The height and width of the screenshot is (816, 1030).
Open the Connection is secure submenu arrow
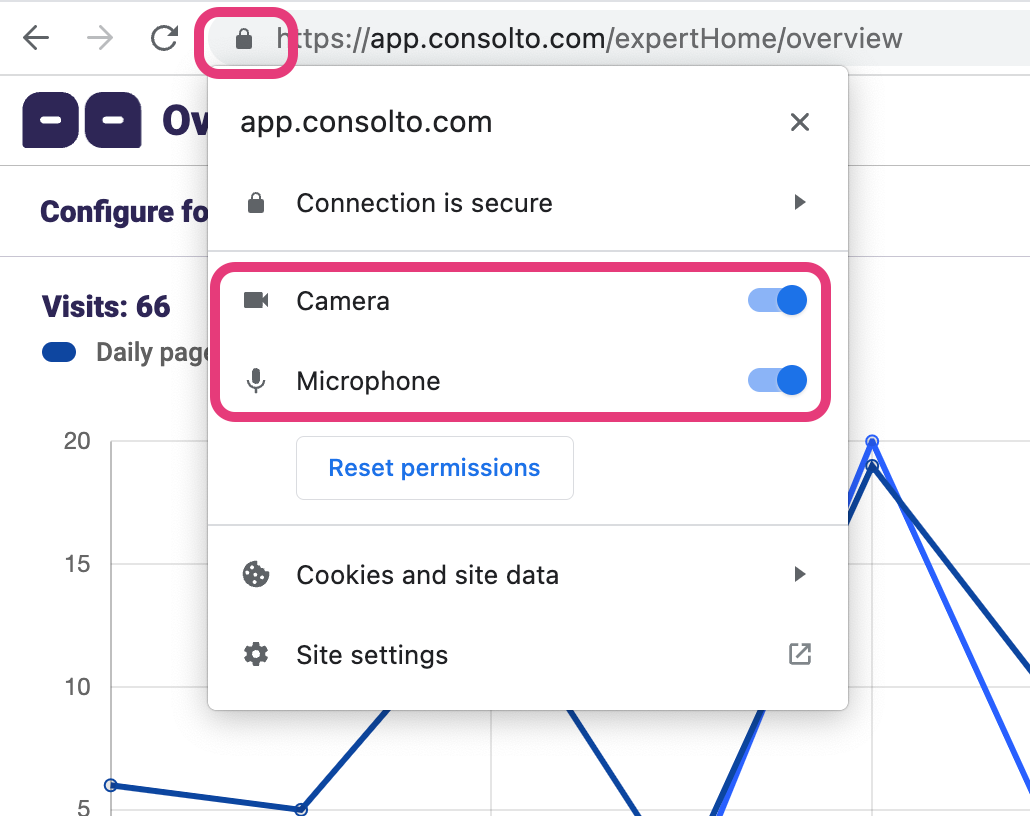798,202
